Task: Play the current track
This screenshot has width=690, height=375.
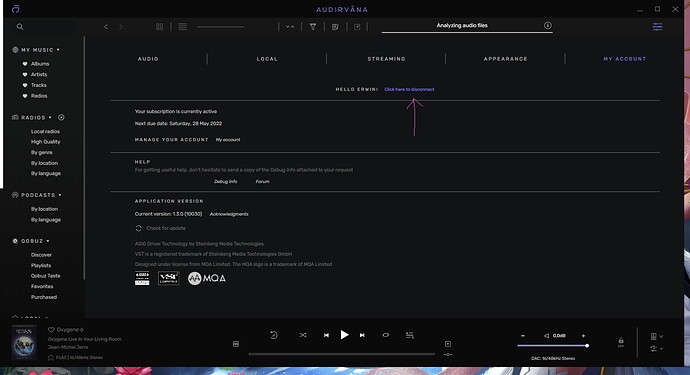Action: (x=344, y=335)
